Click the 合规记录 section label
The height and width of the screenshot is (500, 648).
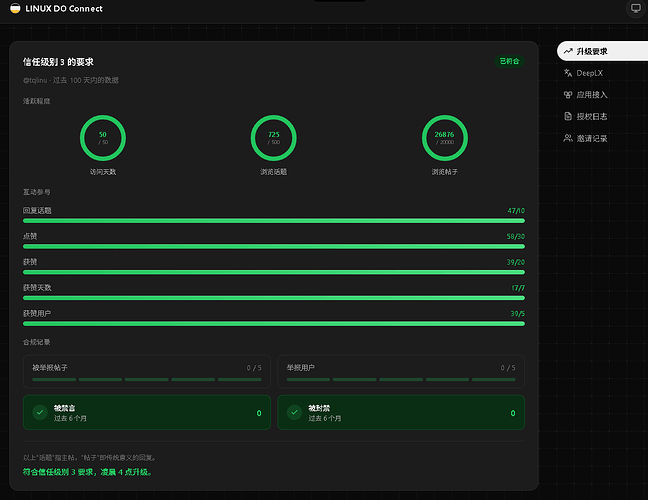(37, 342)
